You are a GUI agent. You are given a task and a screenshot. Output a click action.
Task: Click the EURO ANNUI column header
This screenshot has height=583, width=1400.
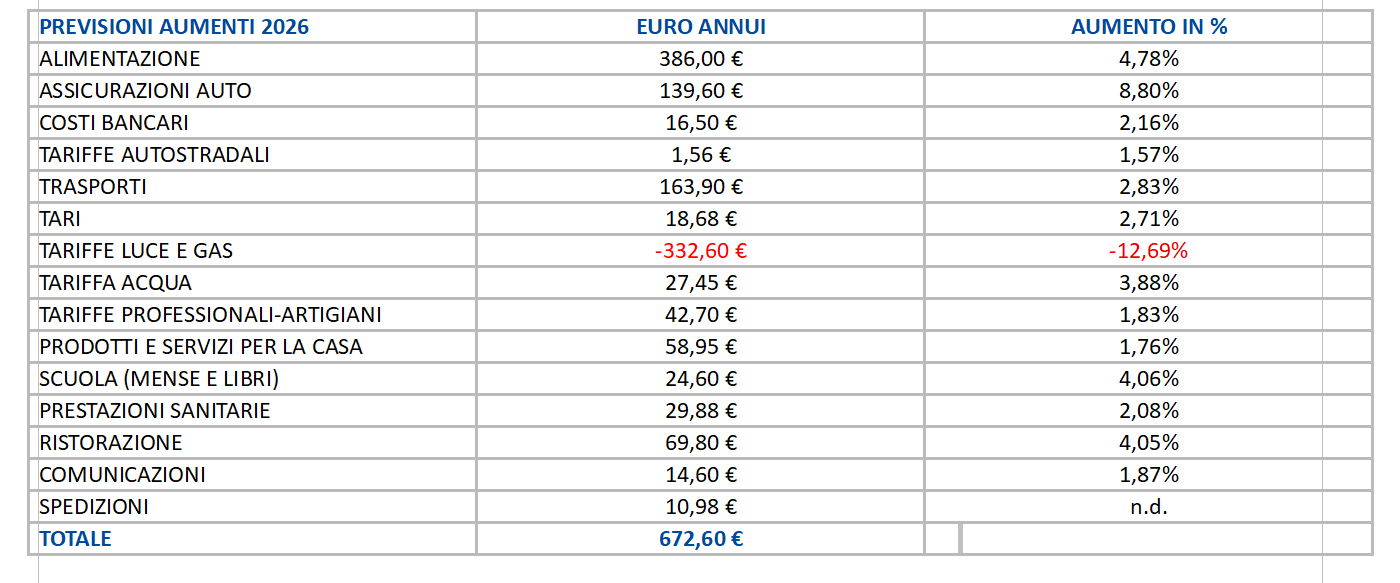[x=700, y=27]
